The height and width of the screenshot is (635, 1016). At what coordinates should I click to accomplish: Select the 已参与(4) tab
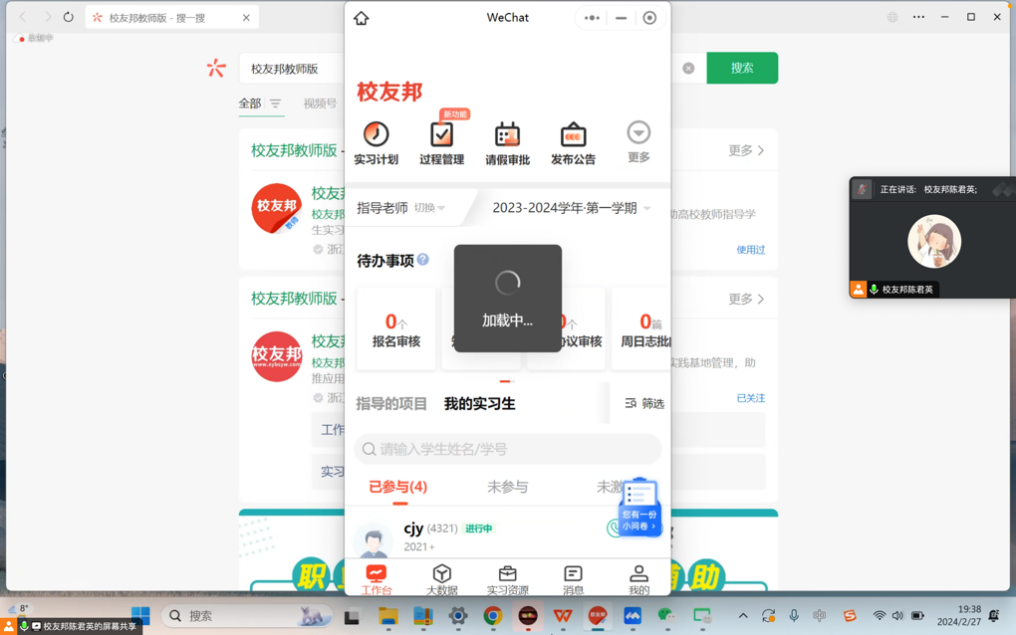point(398,487)
